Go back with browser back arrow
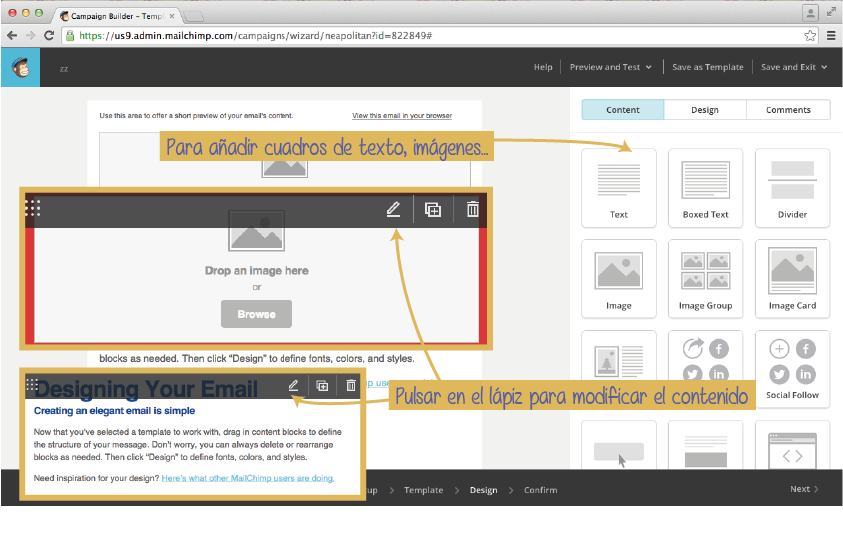The height and width of the screenshot is (538, 843). 12,35
